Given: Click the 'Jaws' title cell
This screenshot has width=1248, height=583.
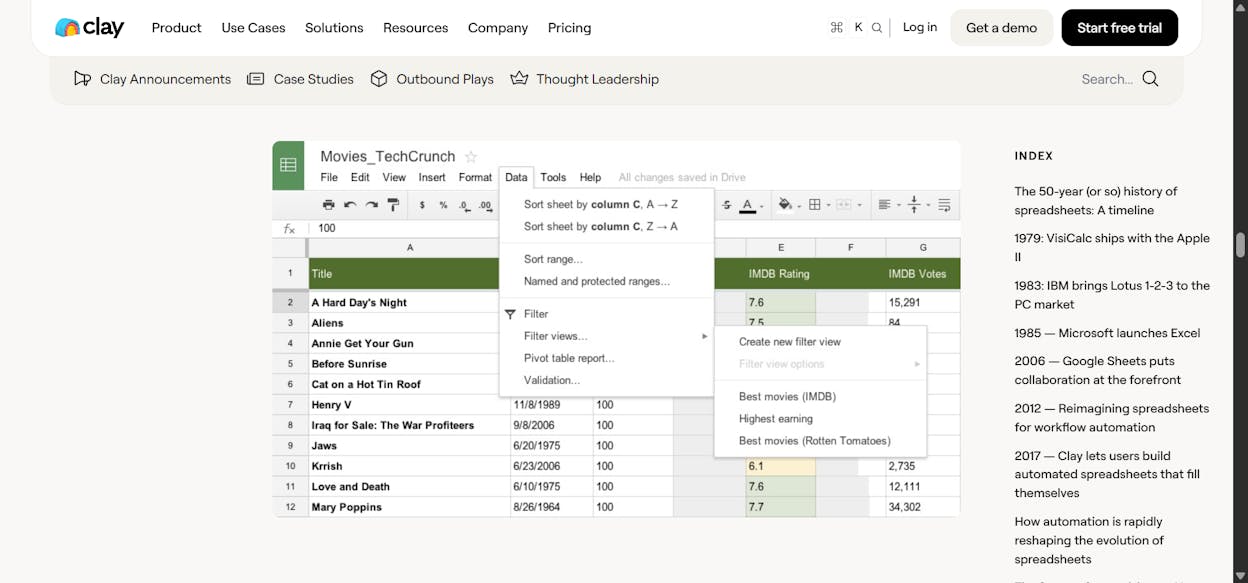Looking at the screenshot, I should point(409,446).
